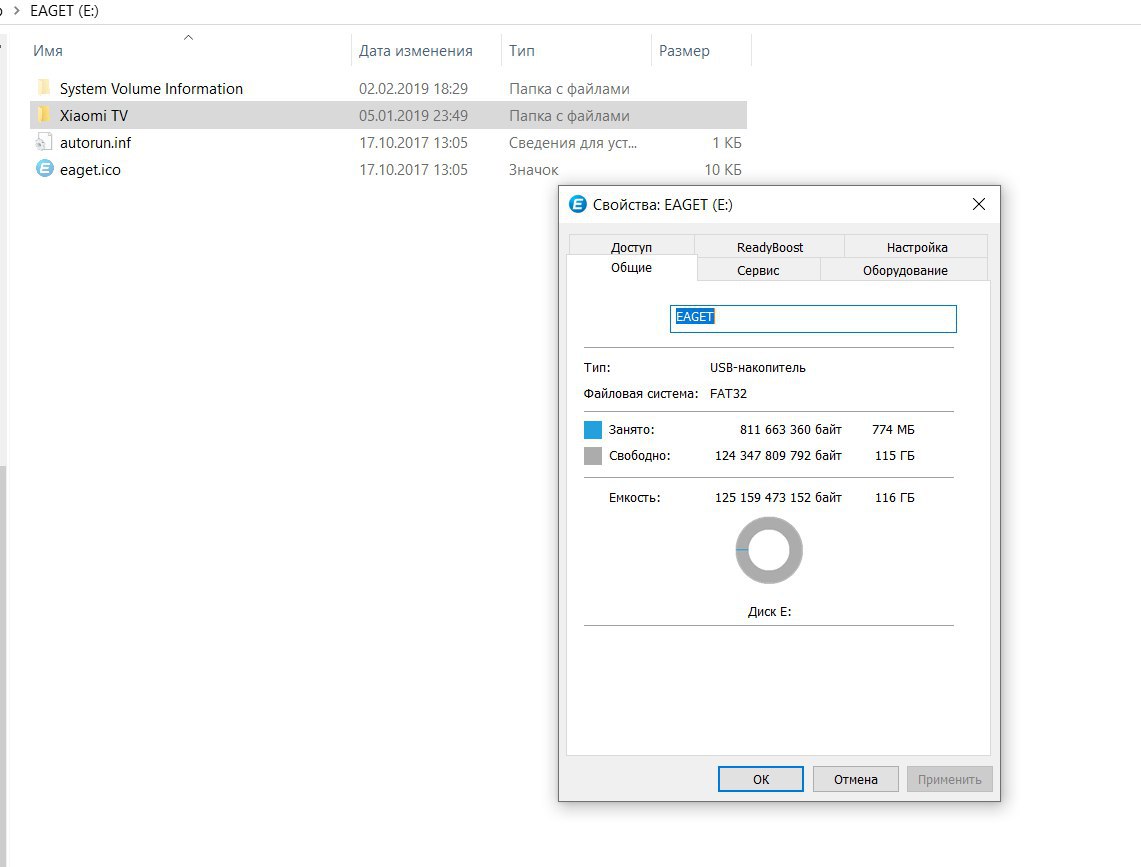The height and width of the screenshot is (867, 1141).
Task: Click the 811 663 360 байт value
Action: (790, 429)
